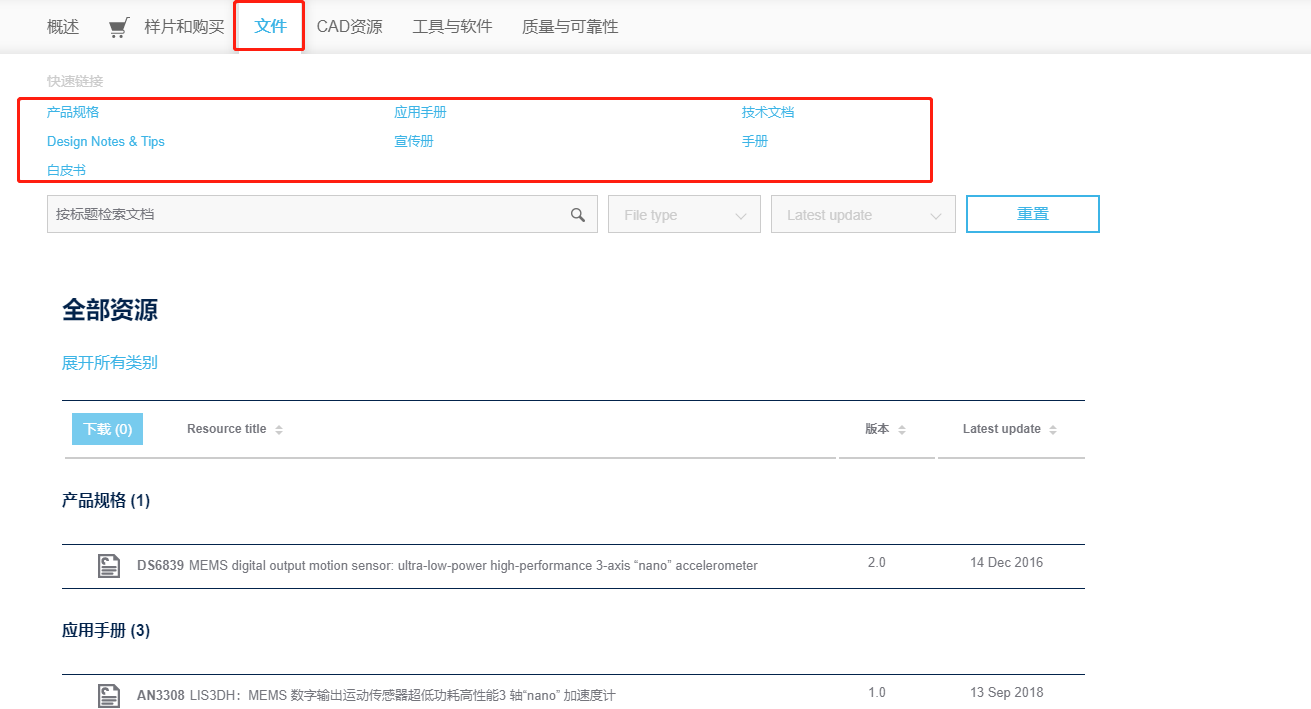Go to the CAD资源 tab
1311x709 pixels.
349,27
